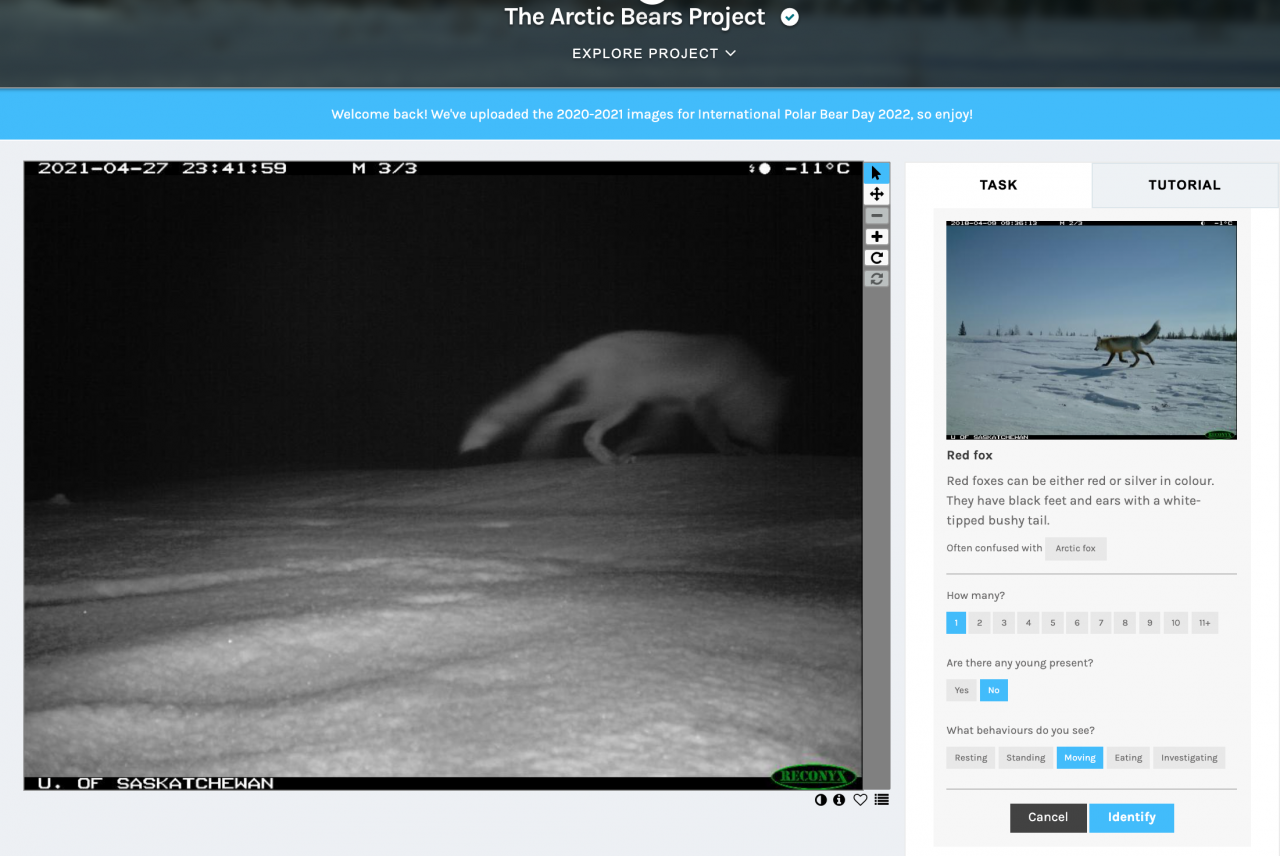Pick 7 as the animal count
Screen dimensions: 1280x856
(1101, 623)
